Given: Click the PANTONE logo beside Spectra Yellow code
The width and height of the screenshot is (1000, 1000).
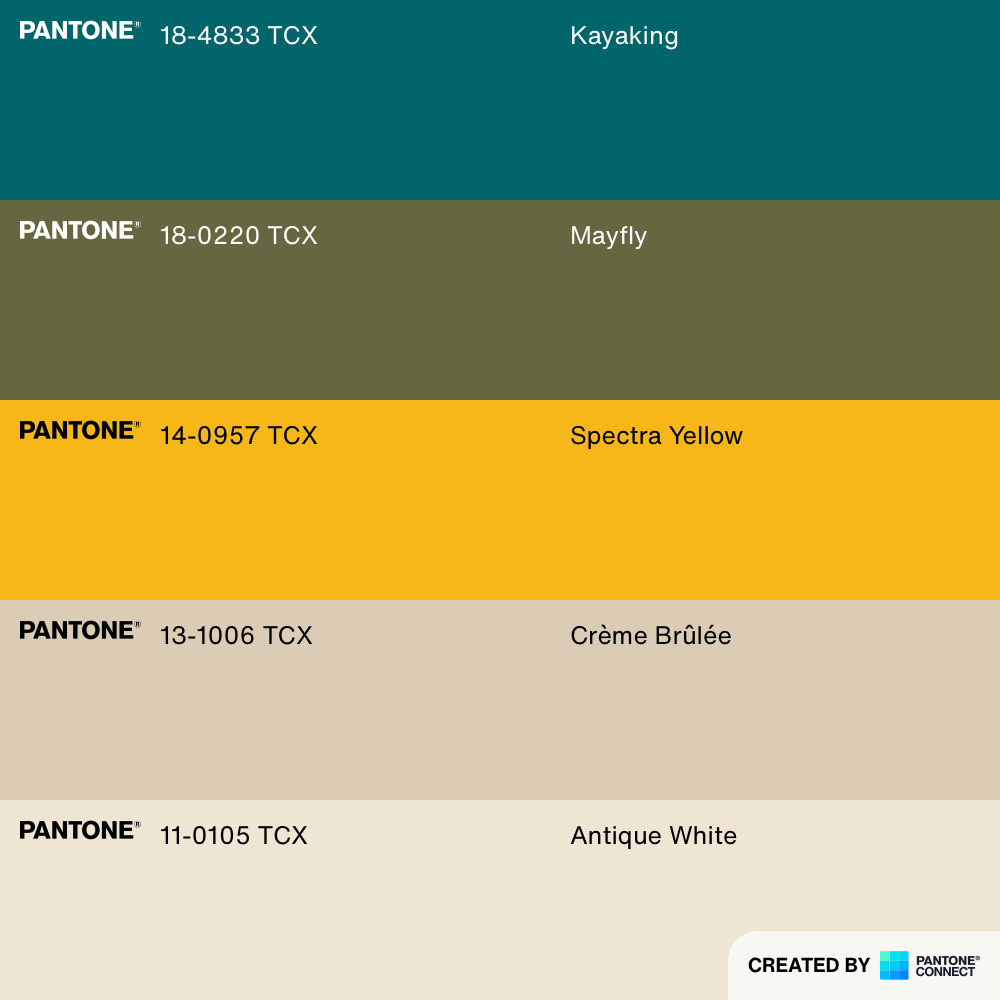Looking at the screenshot, I should [80, 430].
